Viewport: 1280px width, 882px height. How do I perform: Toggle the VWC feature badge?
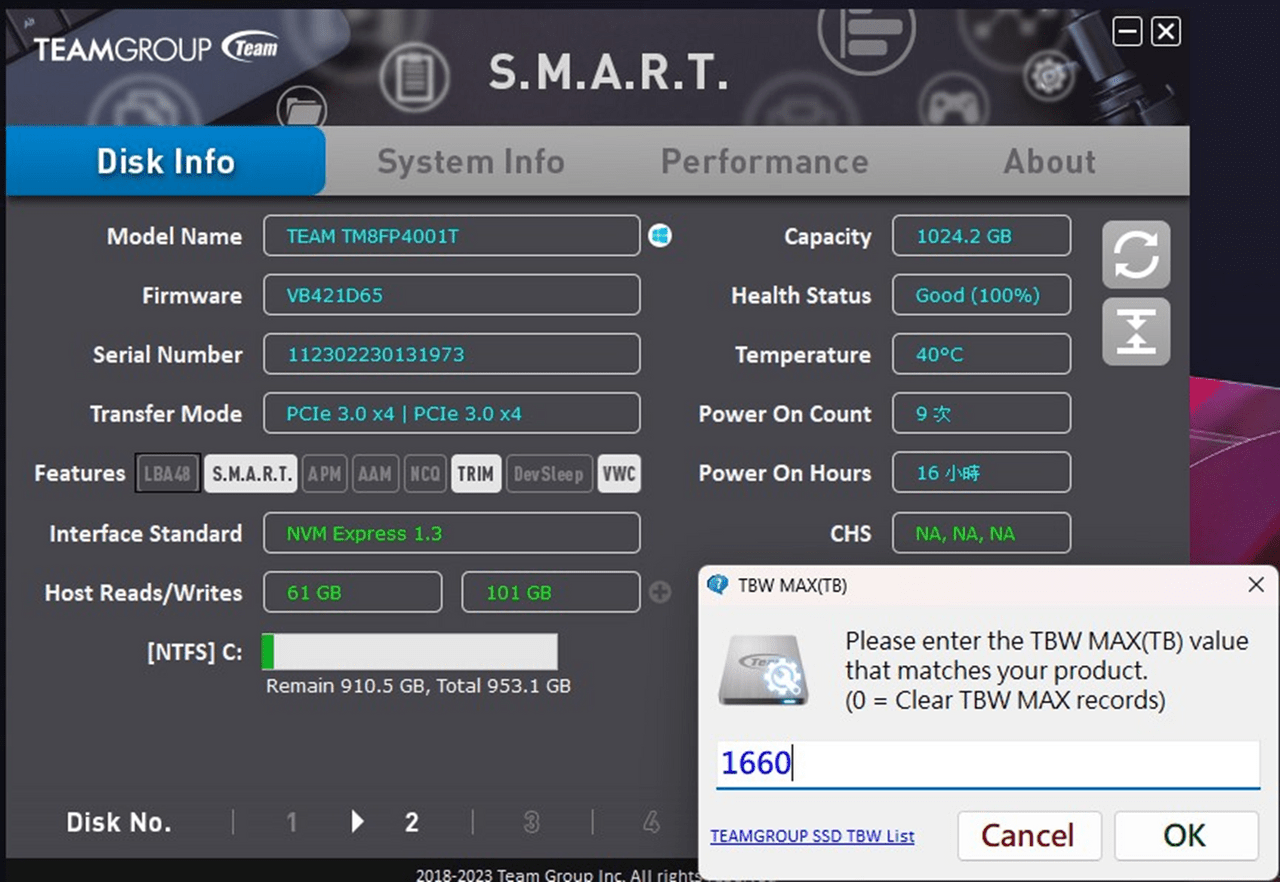point(619,473)
